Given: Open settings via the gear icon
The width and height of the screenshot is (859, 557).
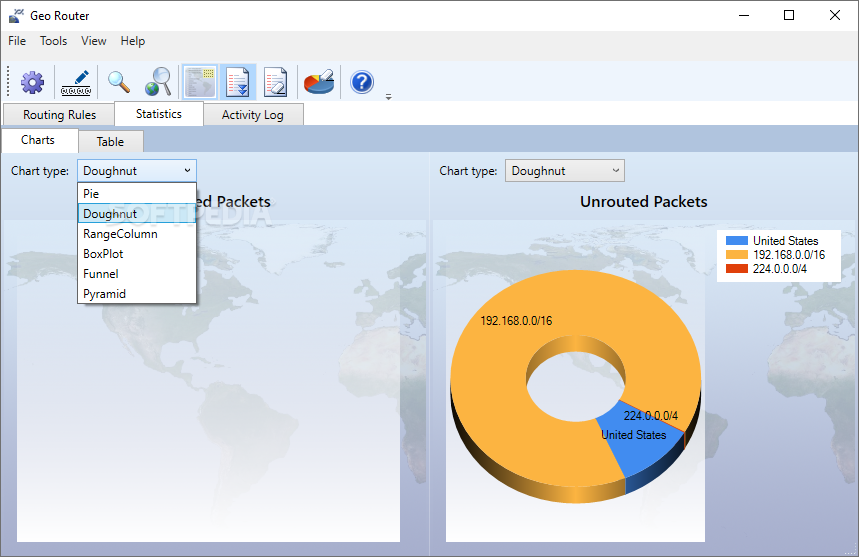Looking at the screenshot, I should tap(32, 83).
